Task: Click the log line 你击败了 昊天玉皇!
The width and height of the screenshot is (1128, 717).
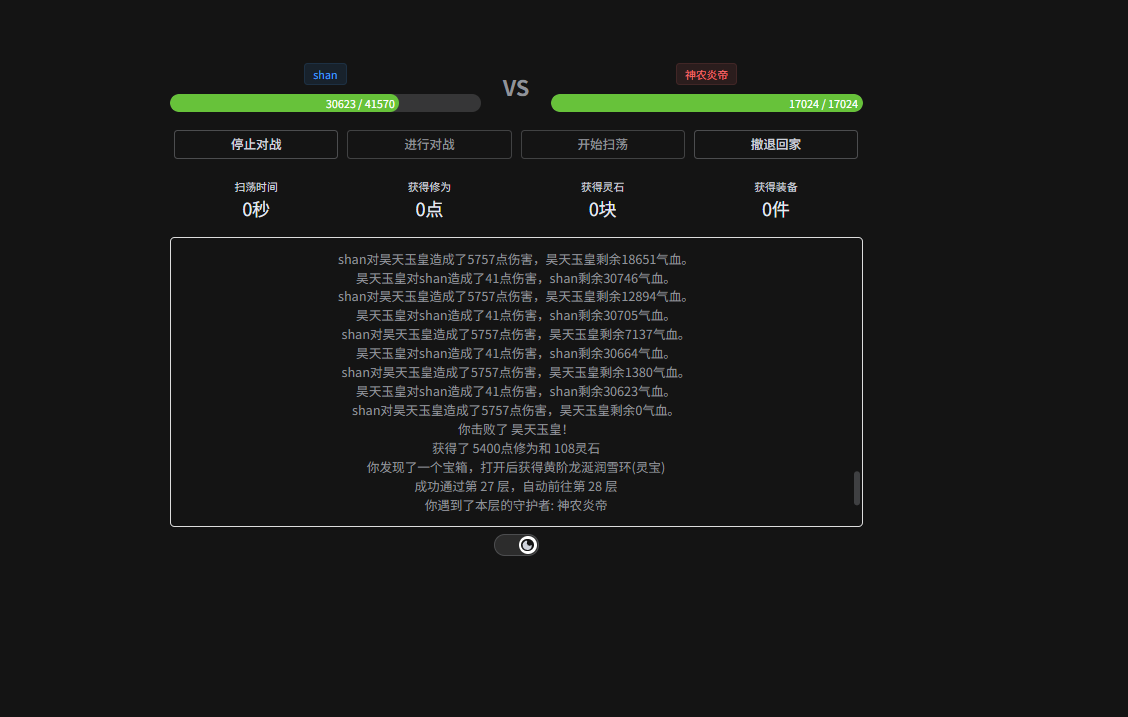Action: (x=516, y=429)
